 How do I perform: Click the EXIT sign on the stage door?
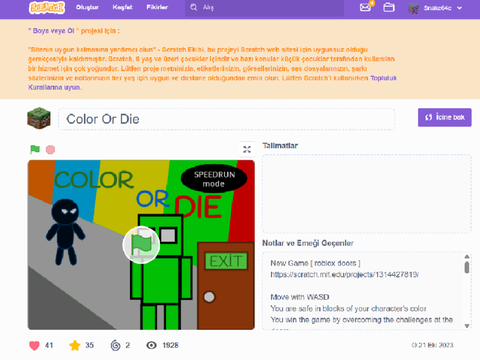[x=226, y=261]
